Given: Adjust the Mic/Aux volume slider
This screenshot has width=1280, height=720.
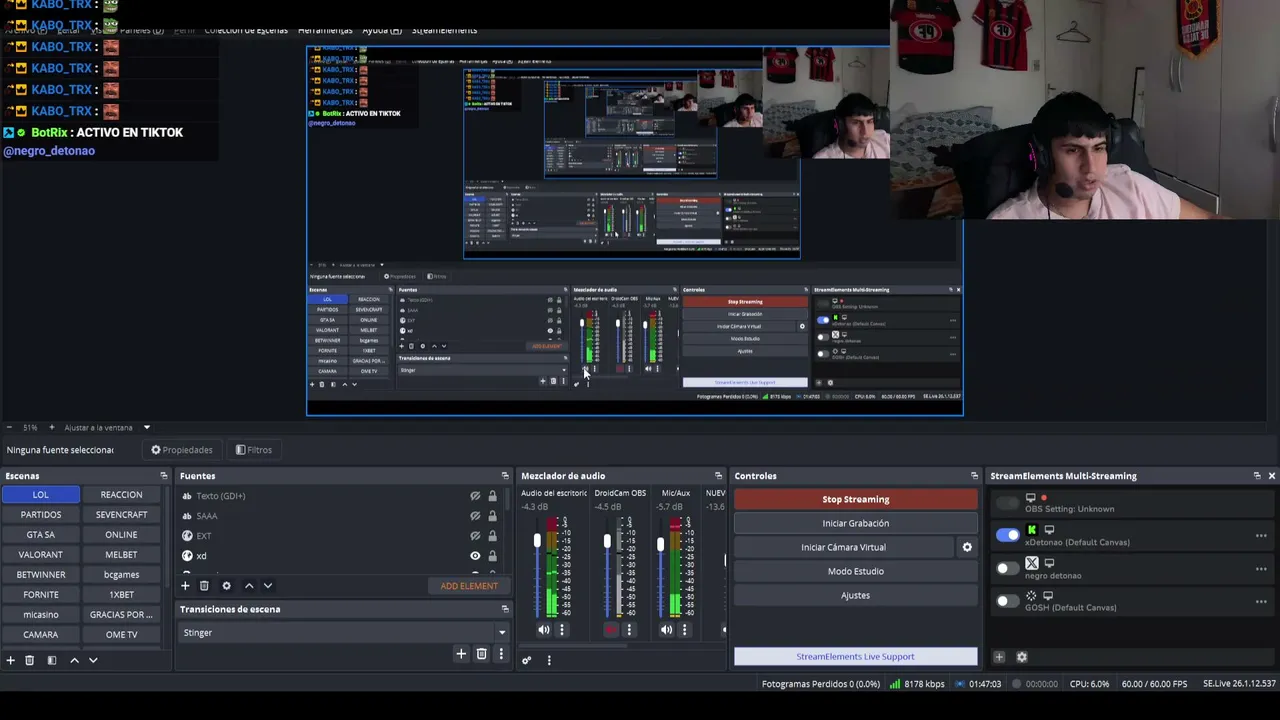Looking at the screenshot, I should [660, 543].
